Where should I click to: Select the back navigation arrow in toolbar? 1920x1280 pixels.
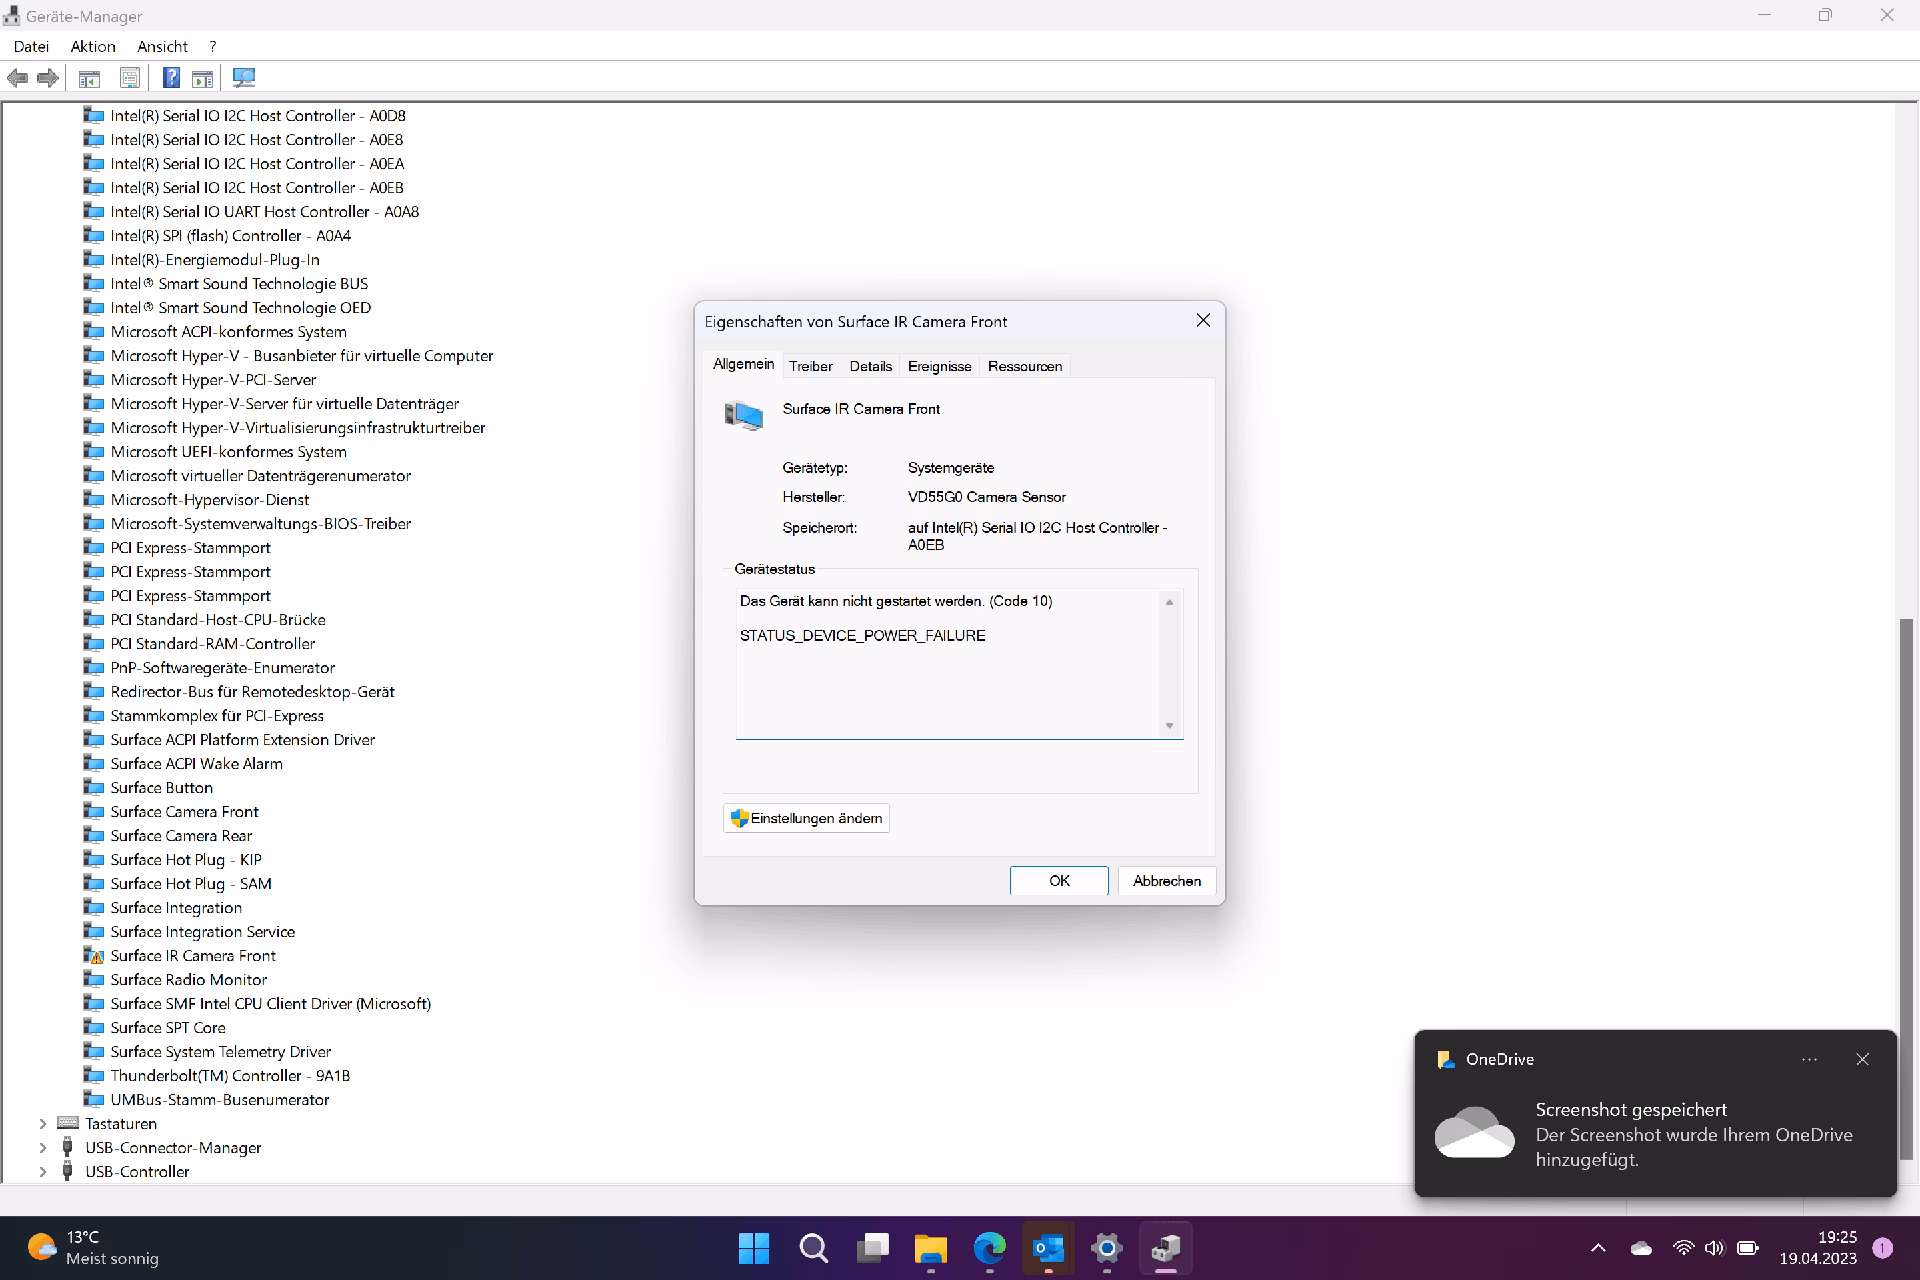(x=18, y=78)
